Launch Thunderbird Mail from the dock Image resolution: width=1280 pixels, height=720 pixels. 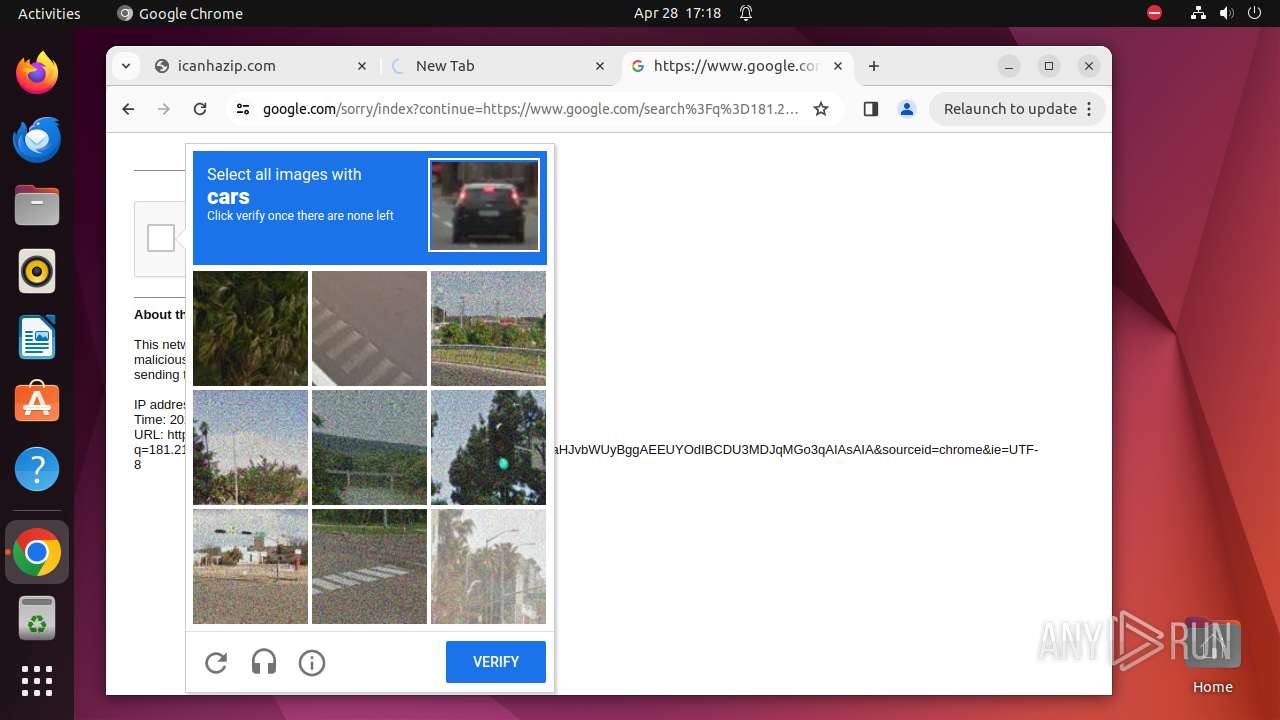click(37, 139)
